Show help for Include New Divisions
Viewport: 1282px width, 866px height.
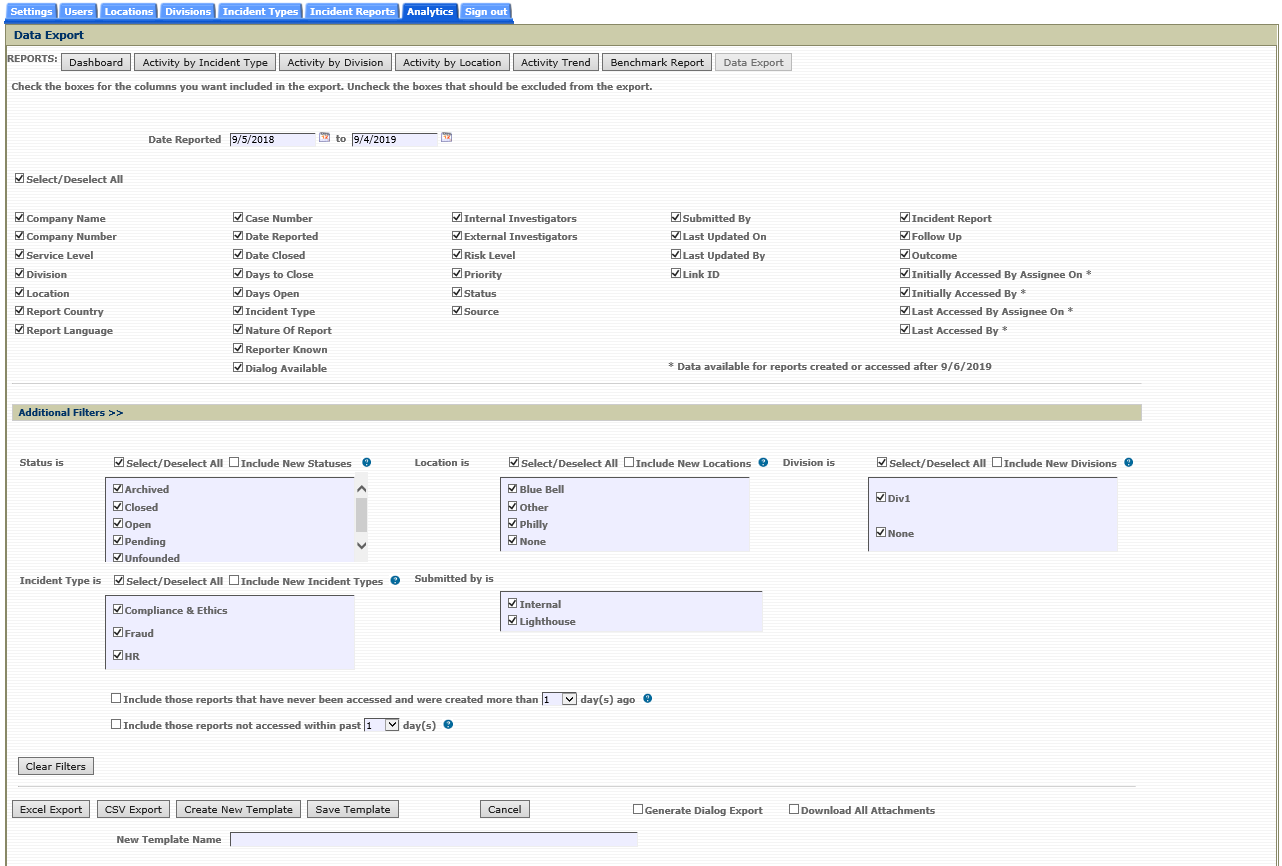1129,463
